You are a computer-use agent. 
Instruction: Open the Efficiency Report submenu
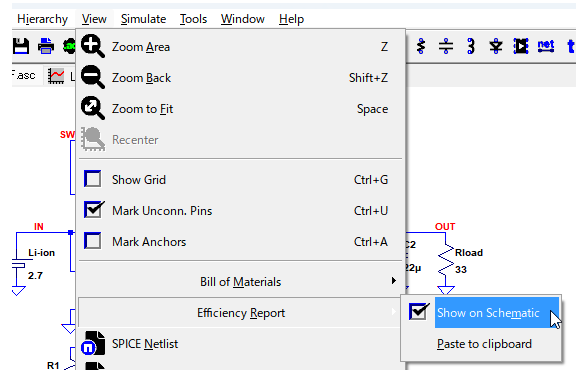[x=240, y=313]
